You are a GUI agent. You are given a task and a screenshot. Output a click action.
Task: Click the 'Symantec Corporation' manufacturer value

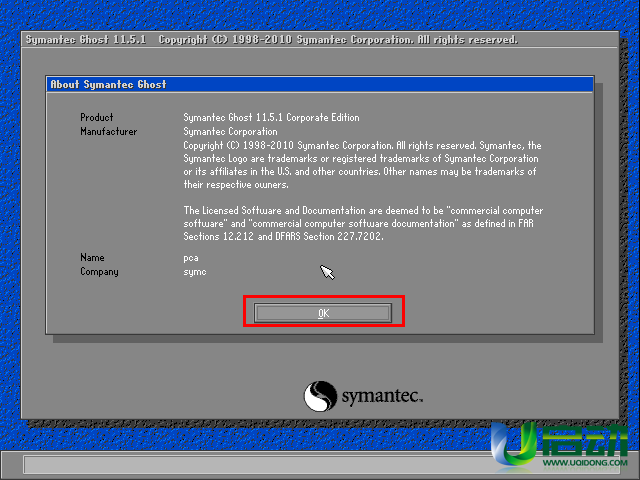(230, 131)
